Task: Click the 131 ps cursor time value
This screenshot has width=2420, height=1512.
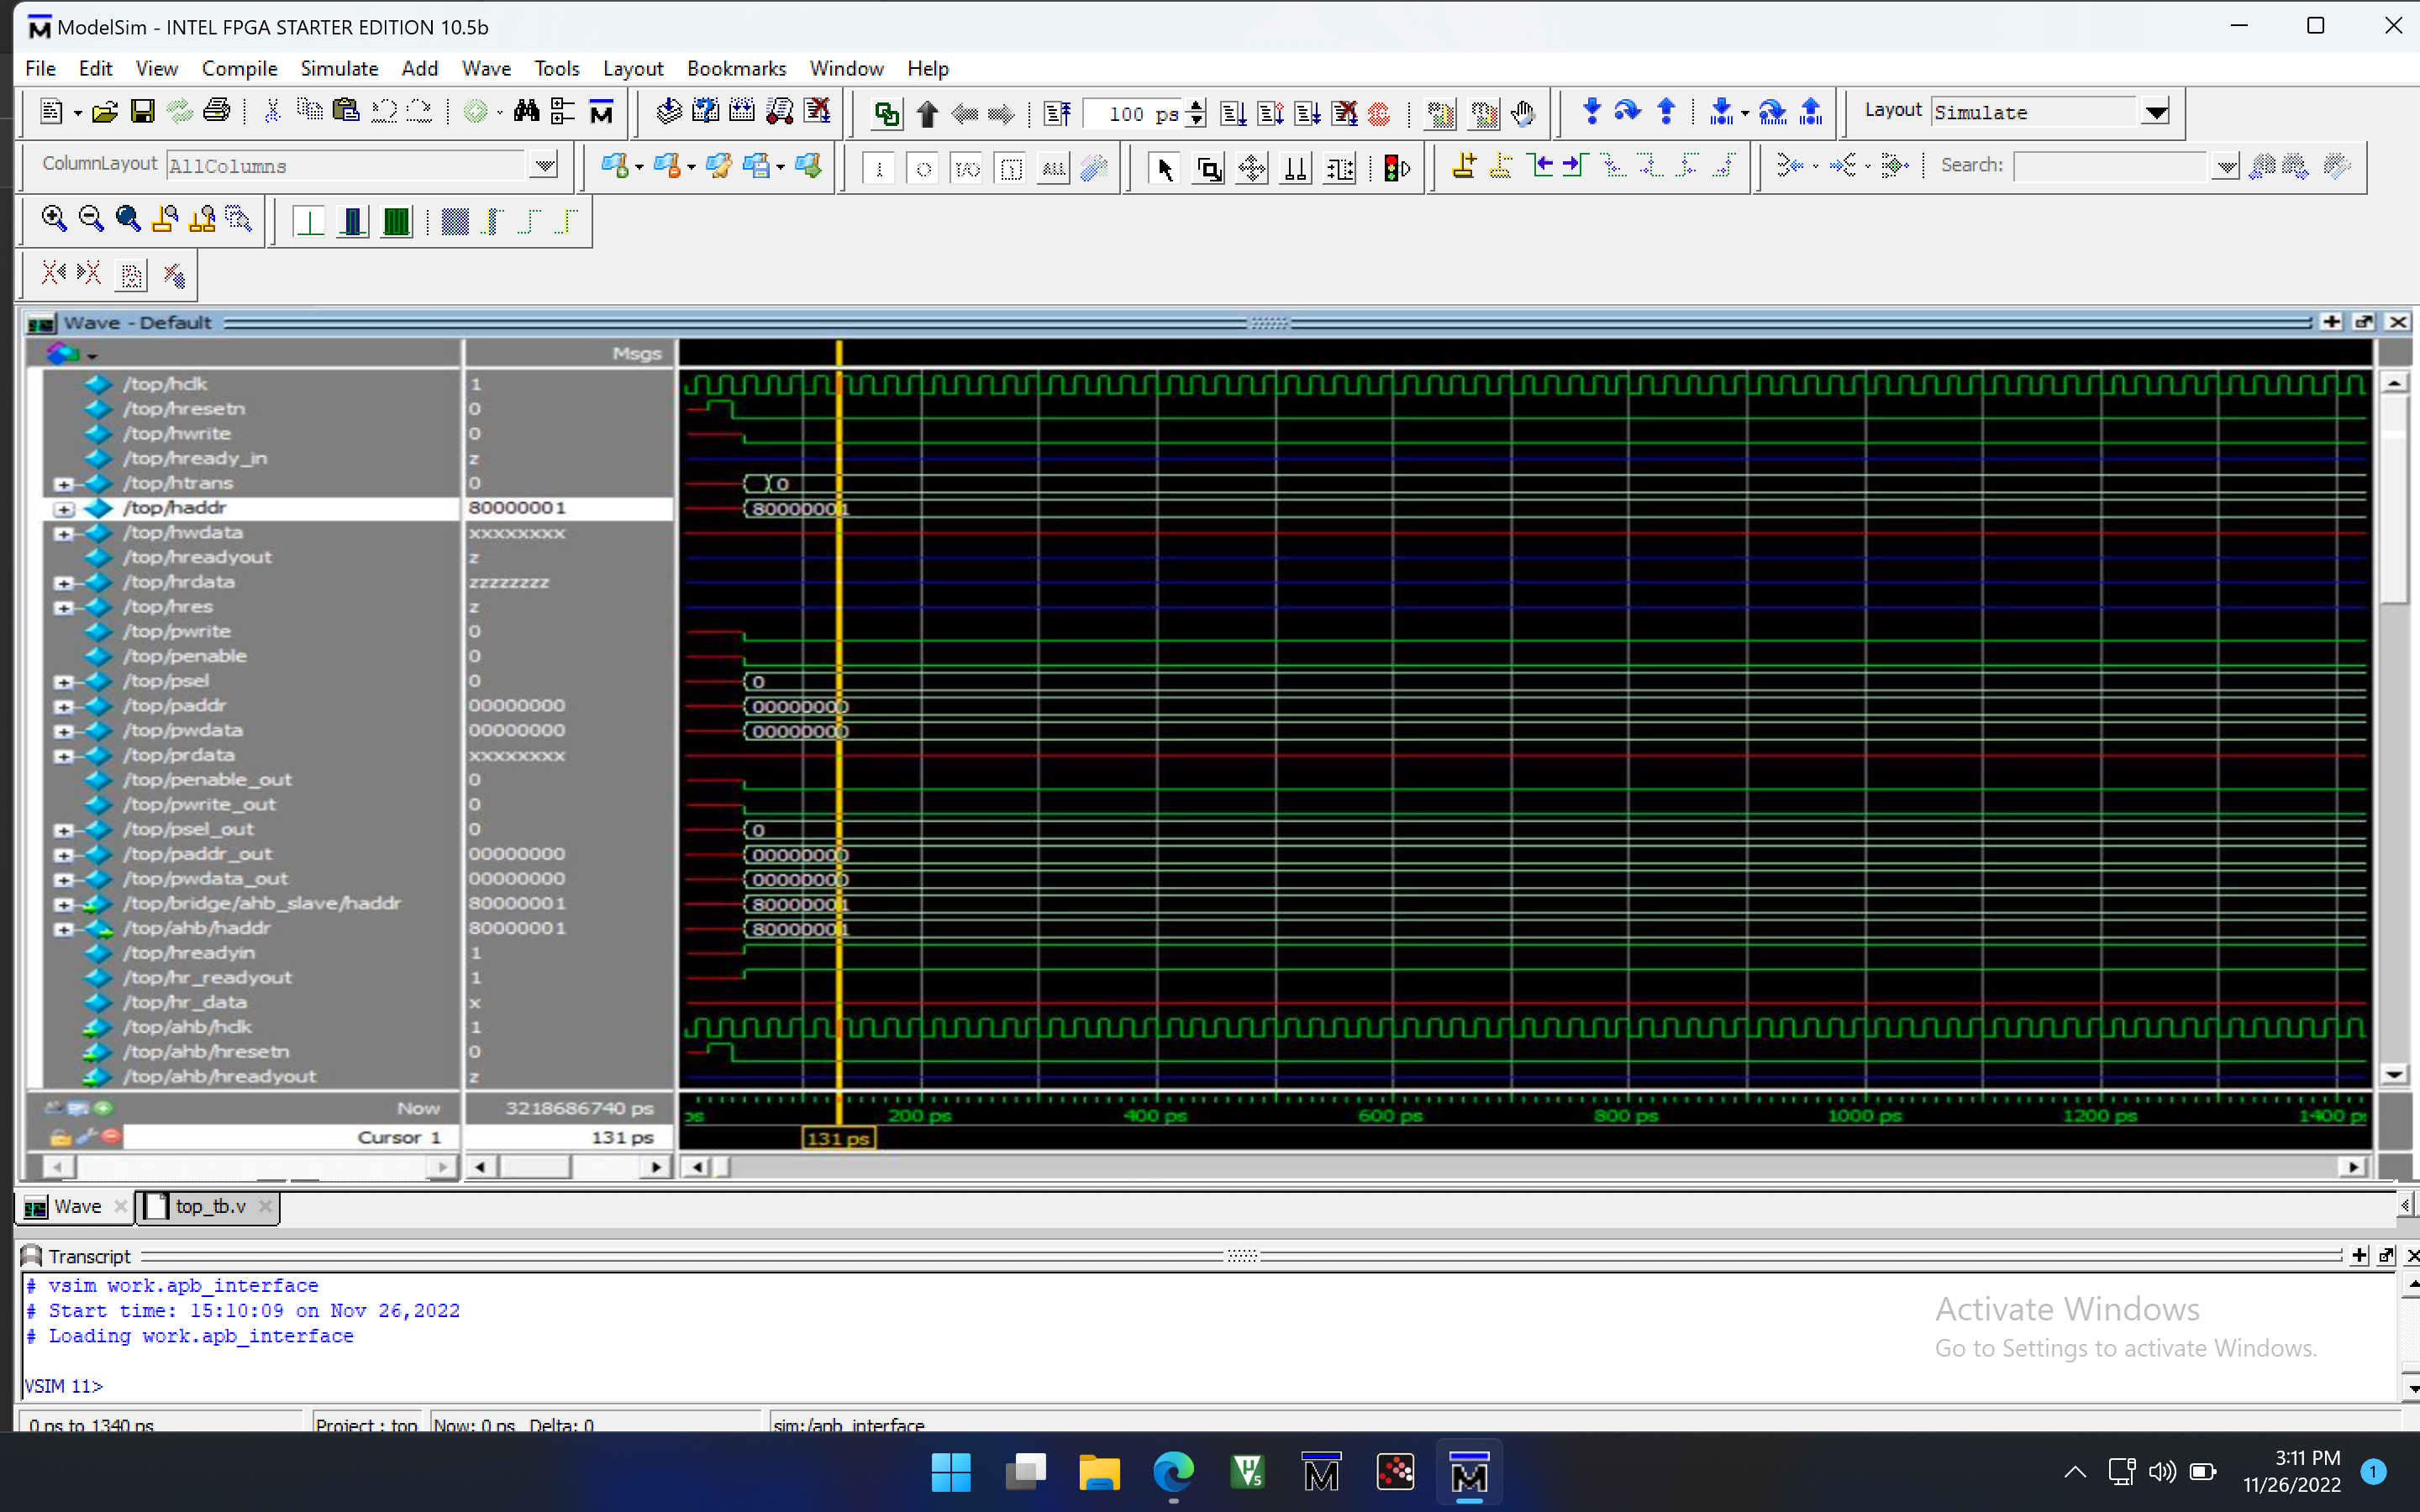Action: click(x=621, y=1137)
